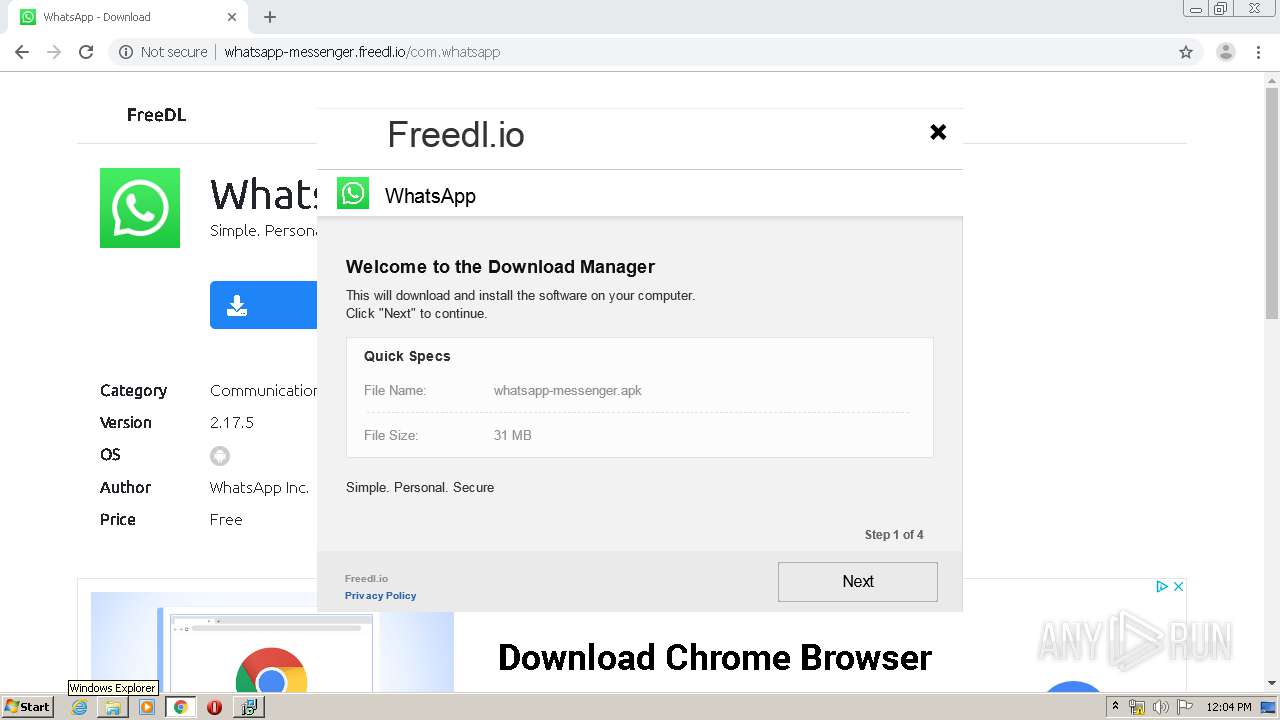The height and width of the screenshot is (720, 1280).
Task: Open media player taskbar icon
Action: point(147,707)
